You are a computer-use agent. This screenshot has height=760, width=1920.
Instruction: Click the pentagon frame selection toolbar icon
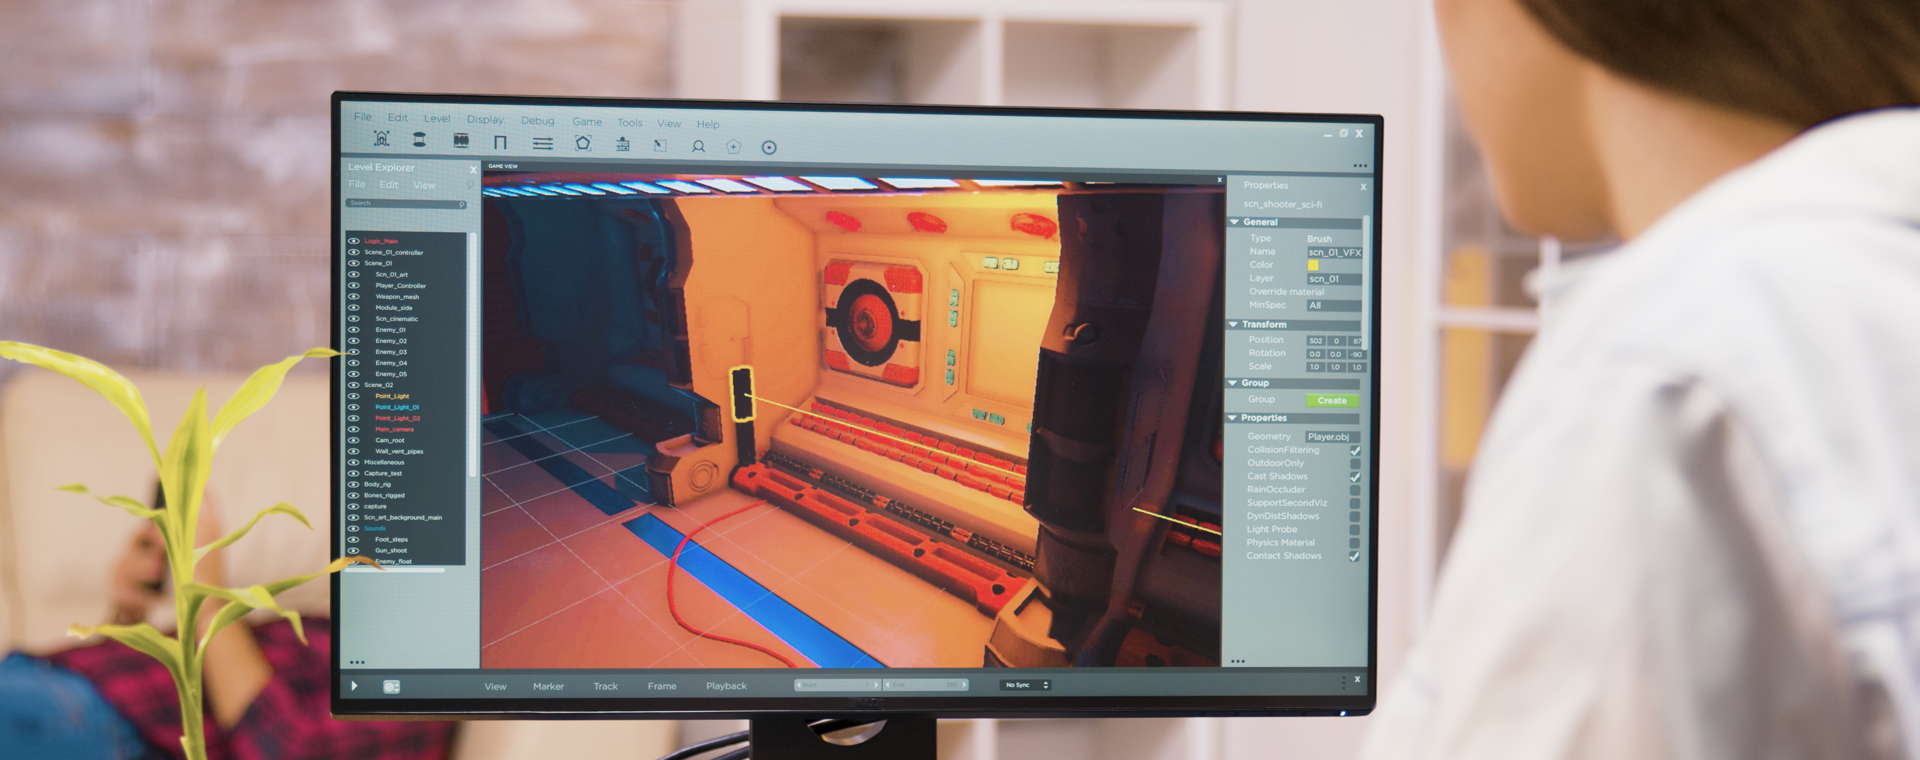(x=583, y=144)
